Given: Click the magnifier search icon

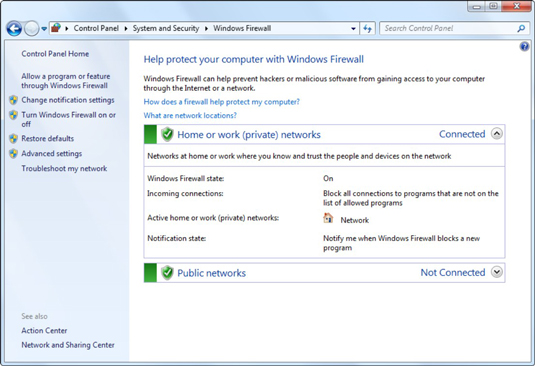Looking at the screenshot, I should (521, 29).
